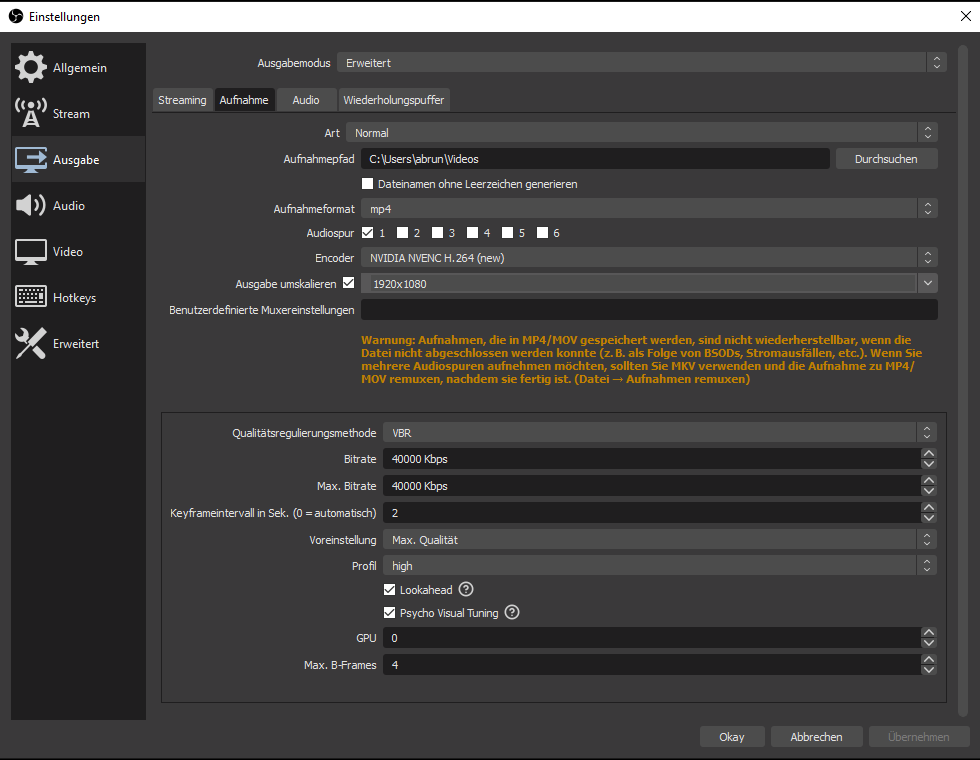Close the Einstellungen window
The width and height of the screenshot is (980, 760).
pyautogui.click(x=965, y=16)
